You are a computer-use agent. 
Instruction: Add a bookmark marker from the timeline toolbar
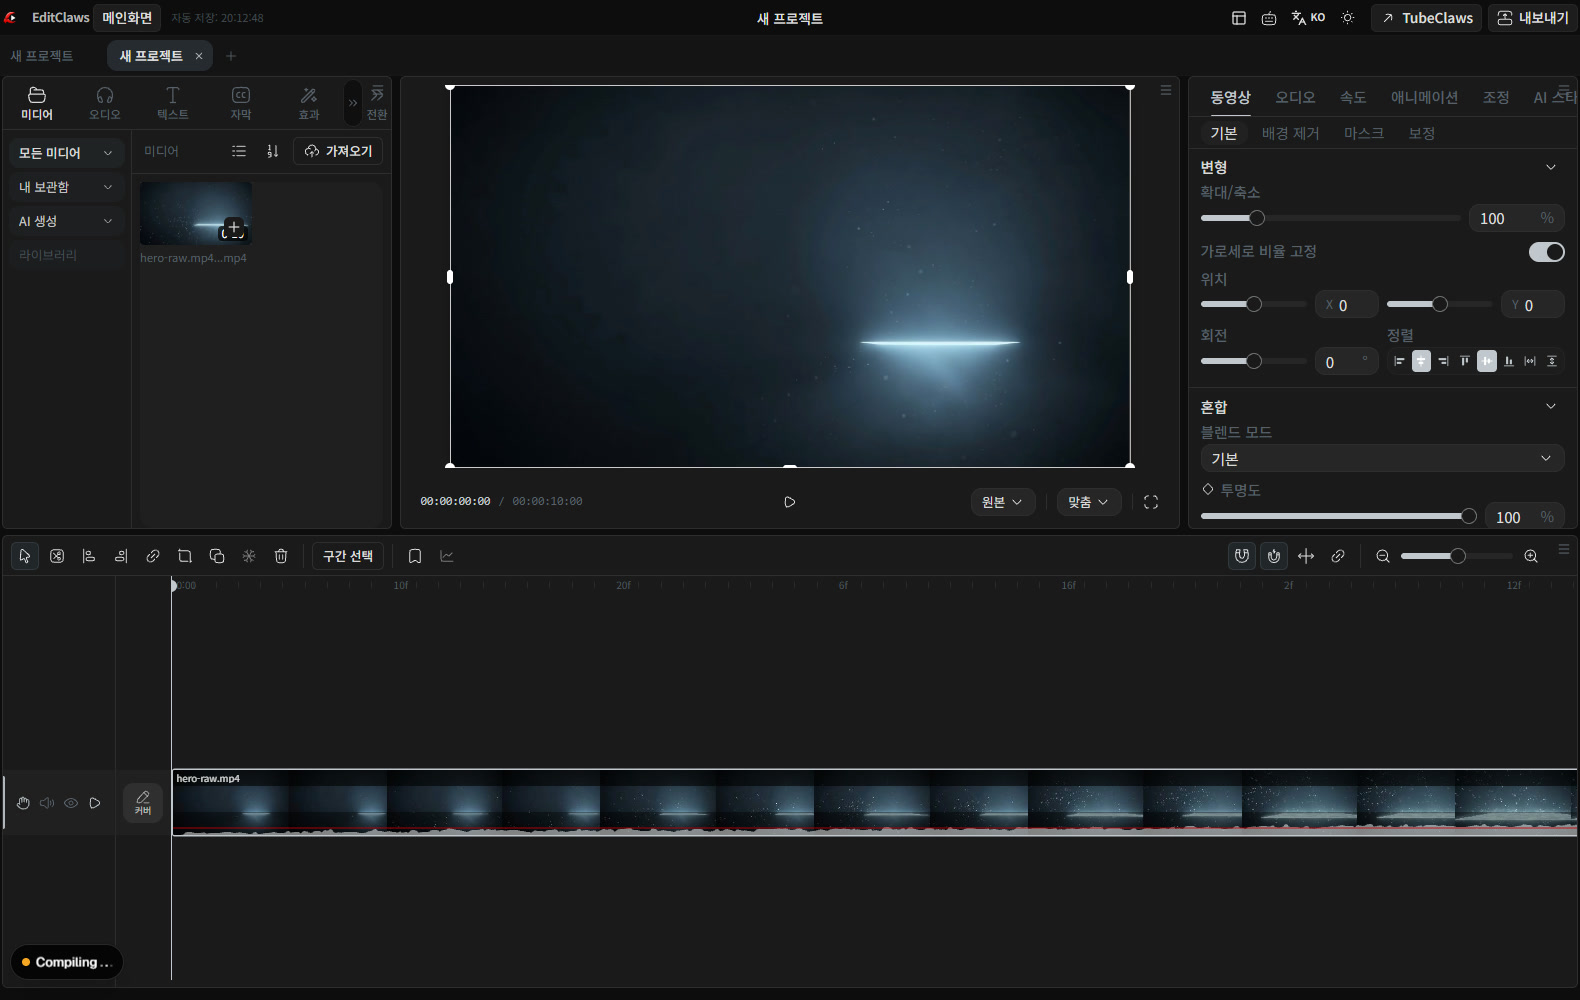point(415,556)
